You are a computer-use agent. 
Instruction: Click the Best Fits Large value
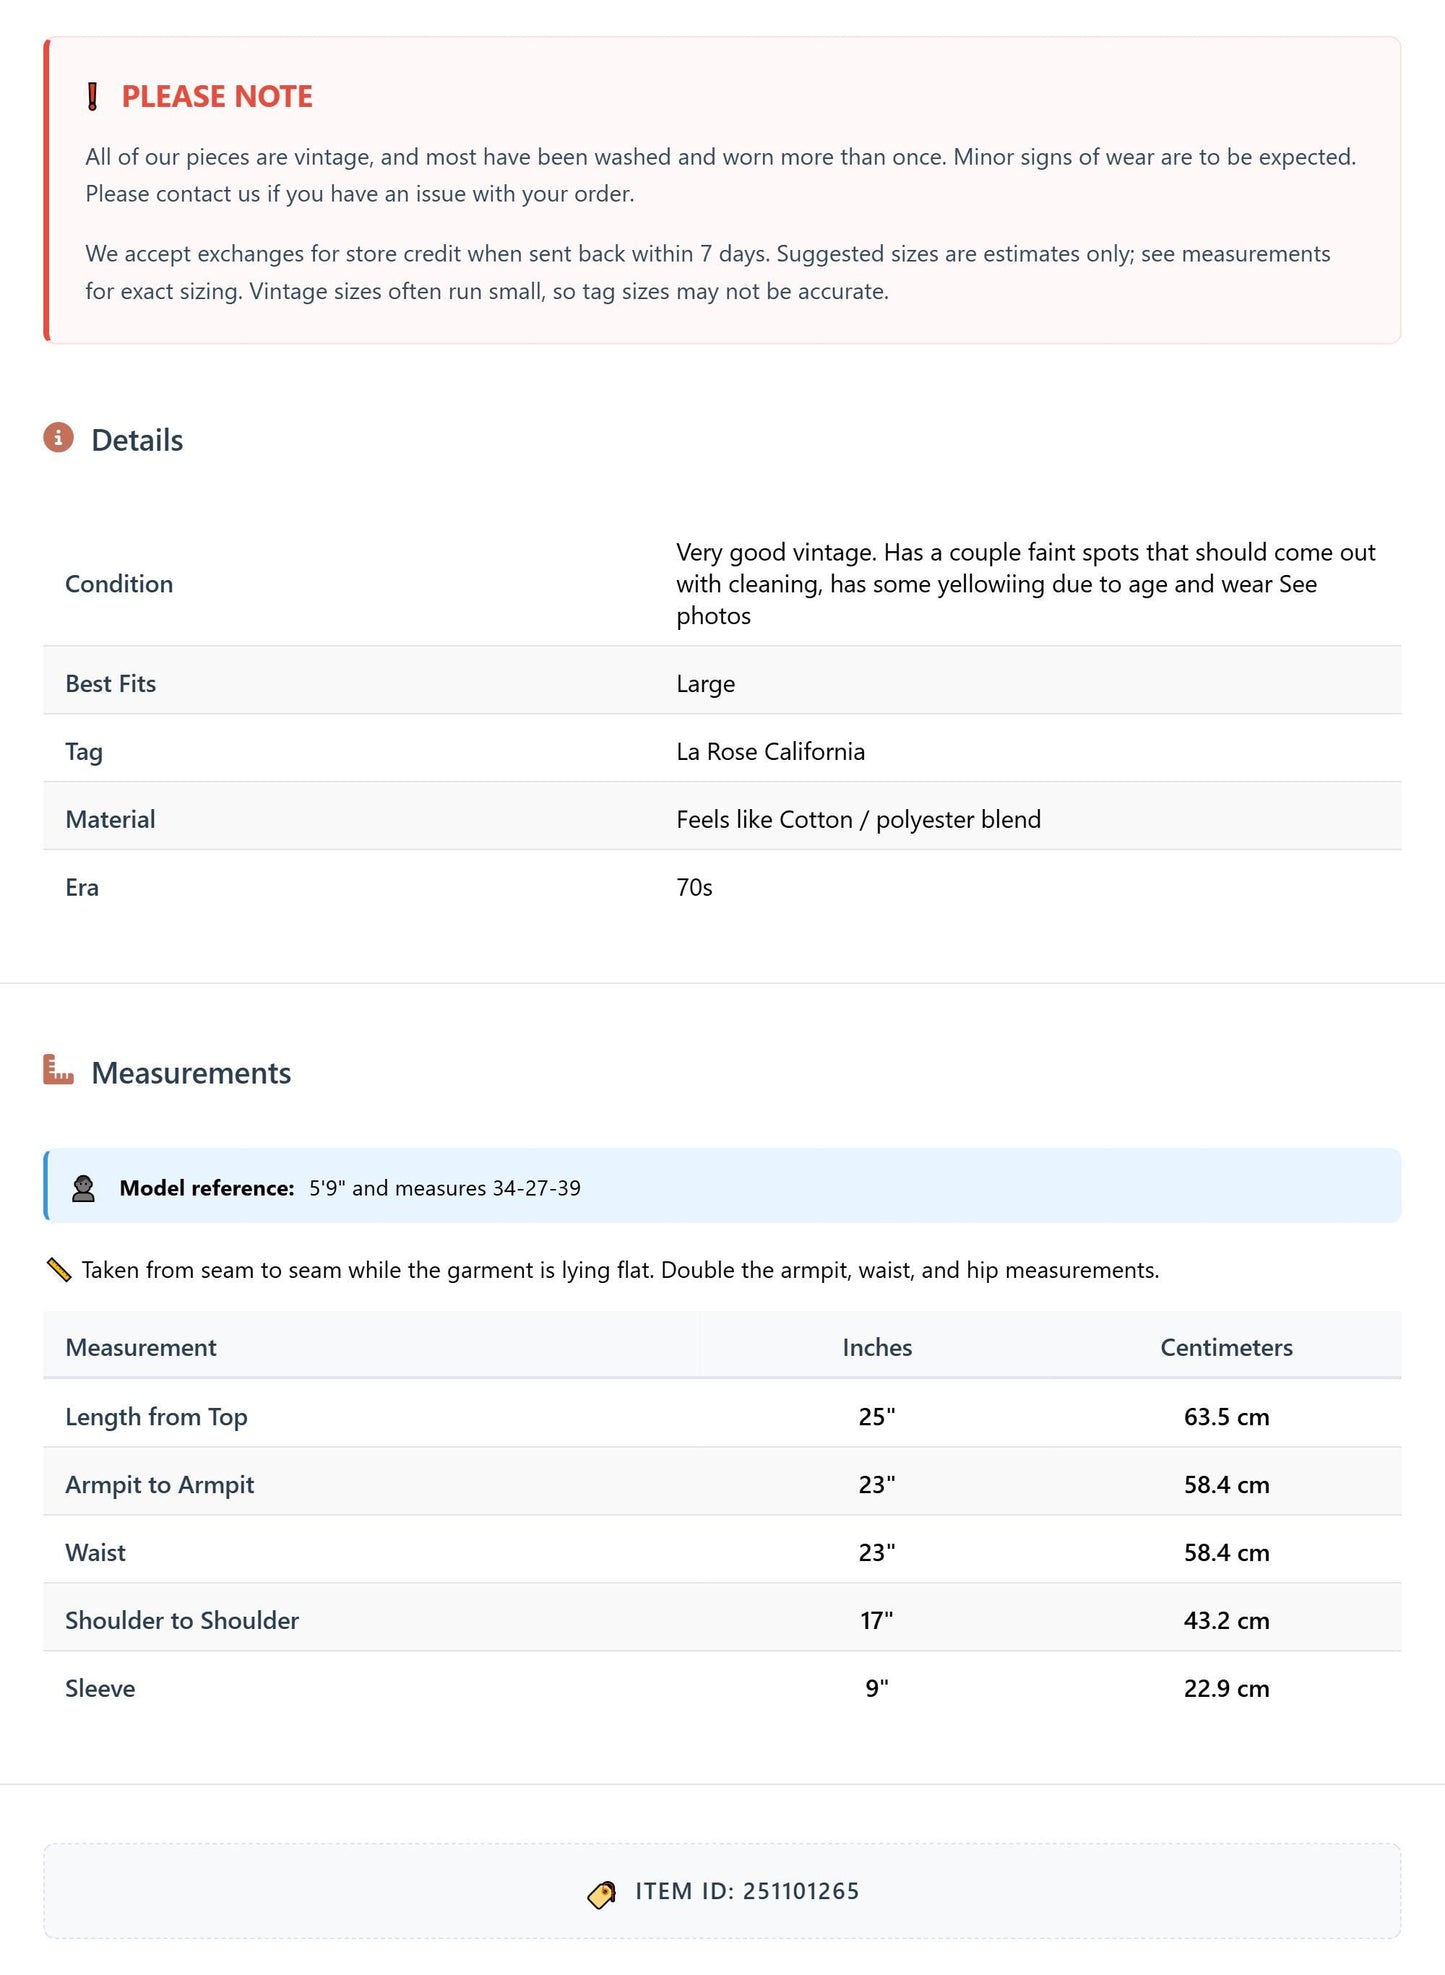(x=705, y=685)
